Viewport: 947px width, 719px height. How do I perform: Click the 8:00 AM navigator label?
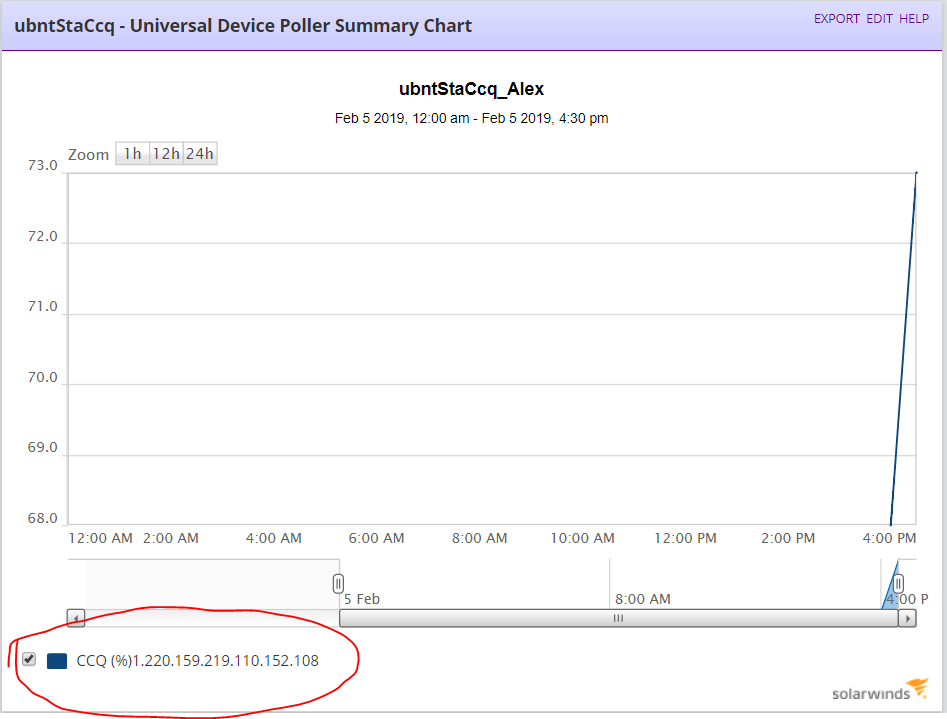click(x=643, y=599)
